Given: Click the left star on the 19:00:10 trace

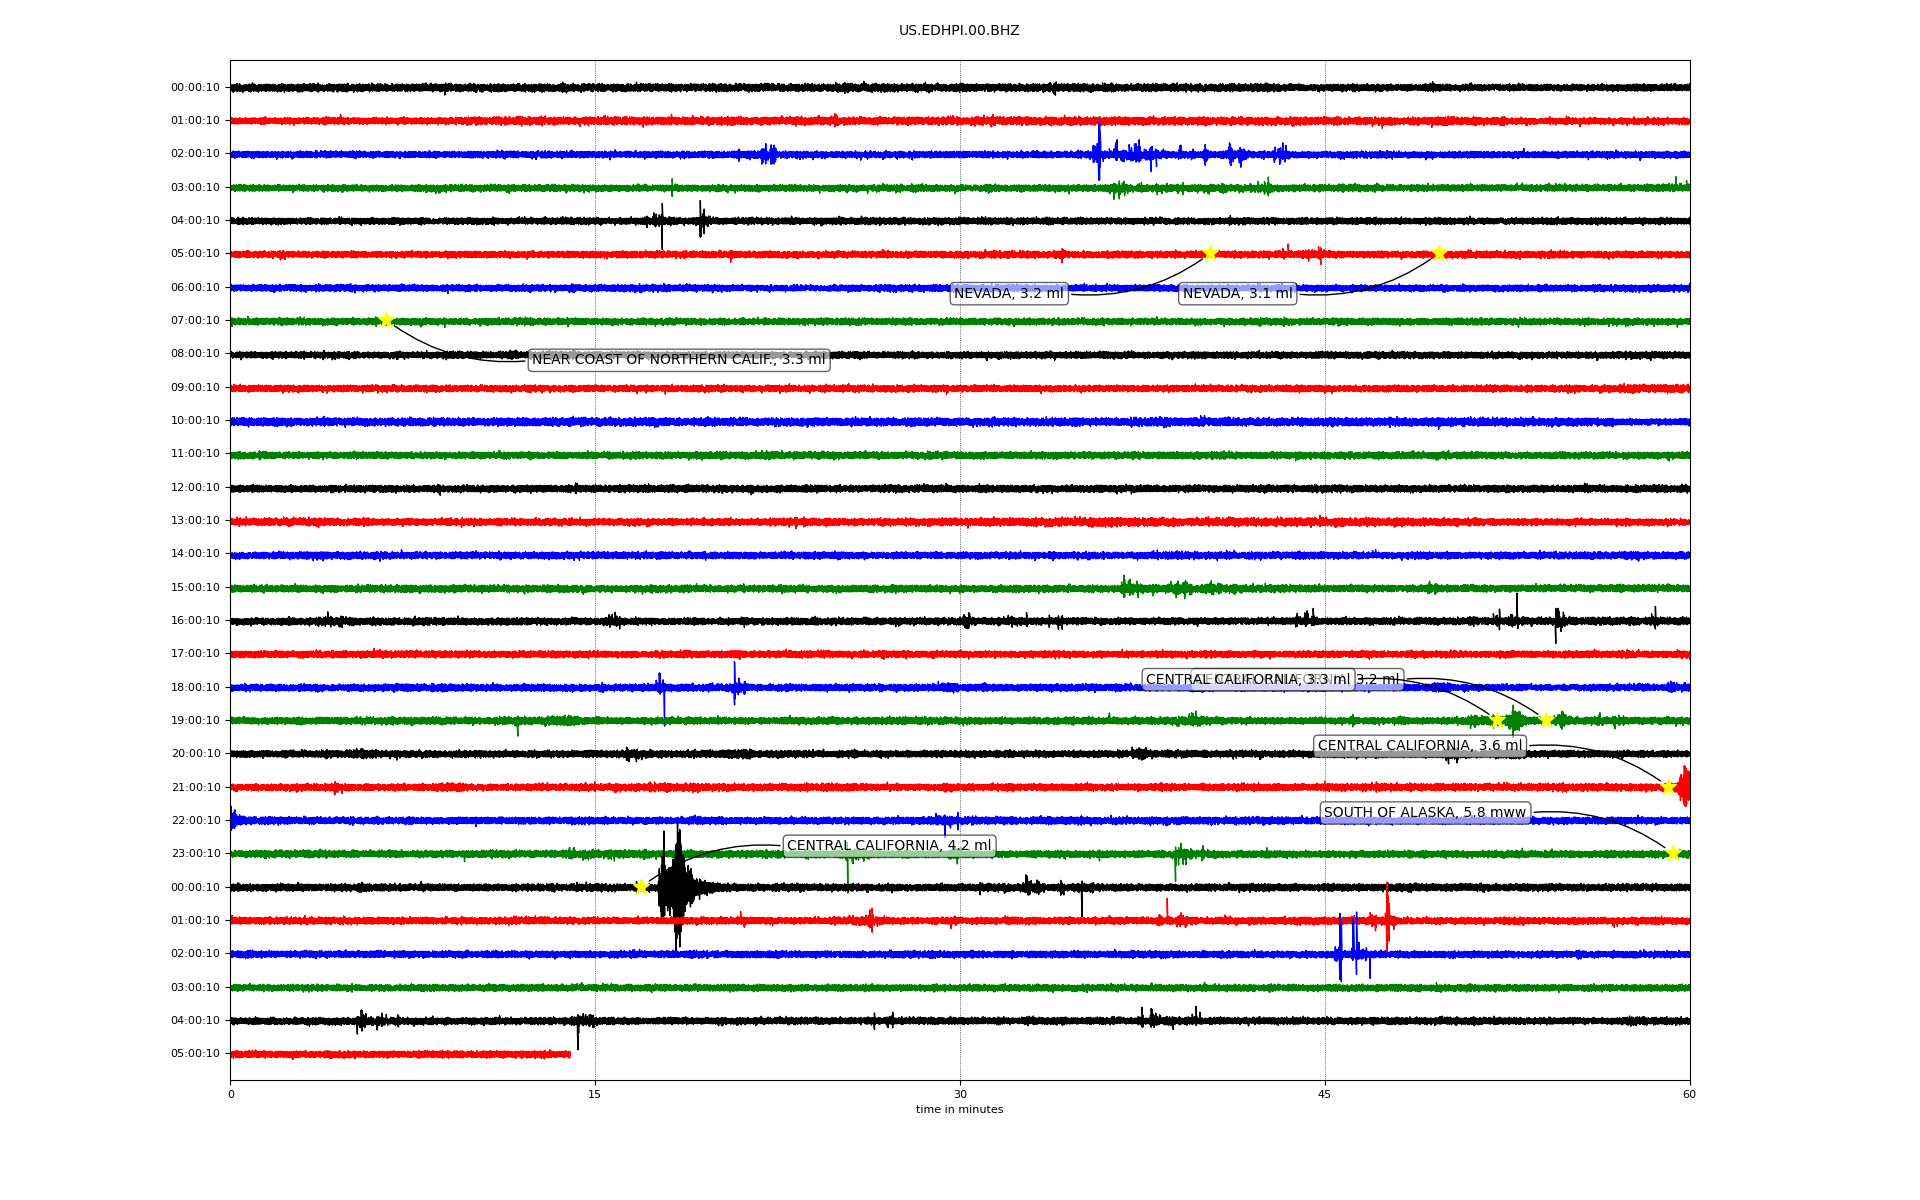Looking at the screenshot, I should tap(1497, 720).
